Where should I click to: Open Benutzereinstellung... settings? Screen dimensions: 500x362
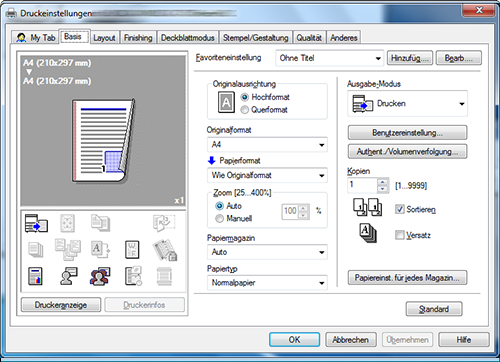(407, 133)
